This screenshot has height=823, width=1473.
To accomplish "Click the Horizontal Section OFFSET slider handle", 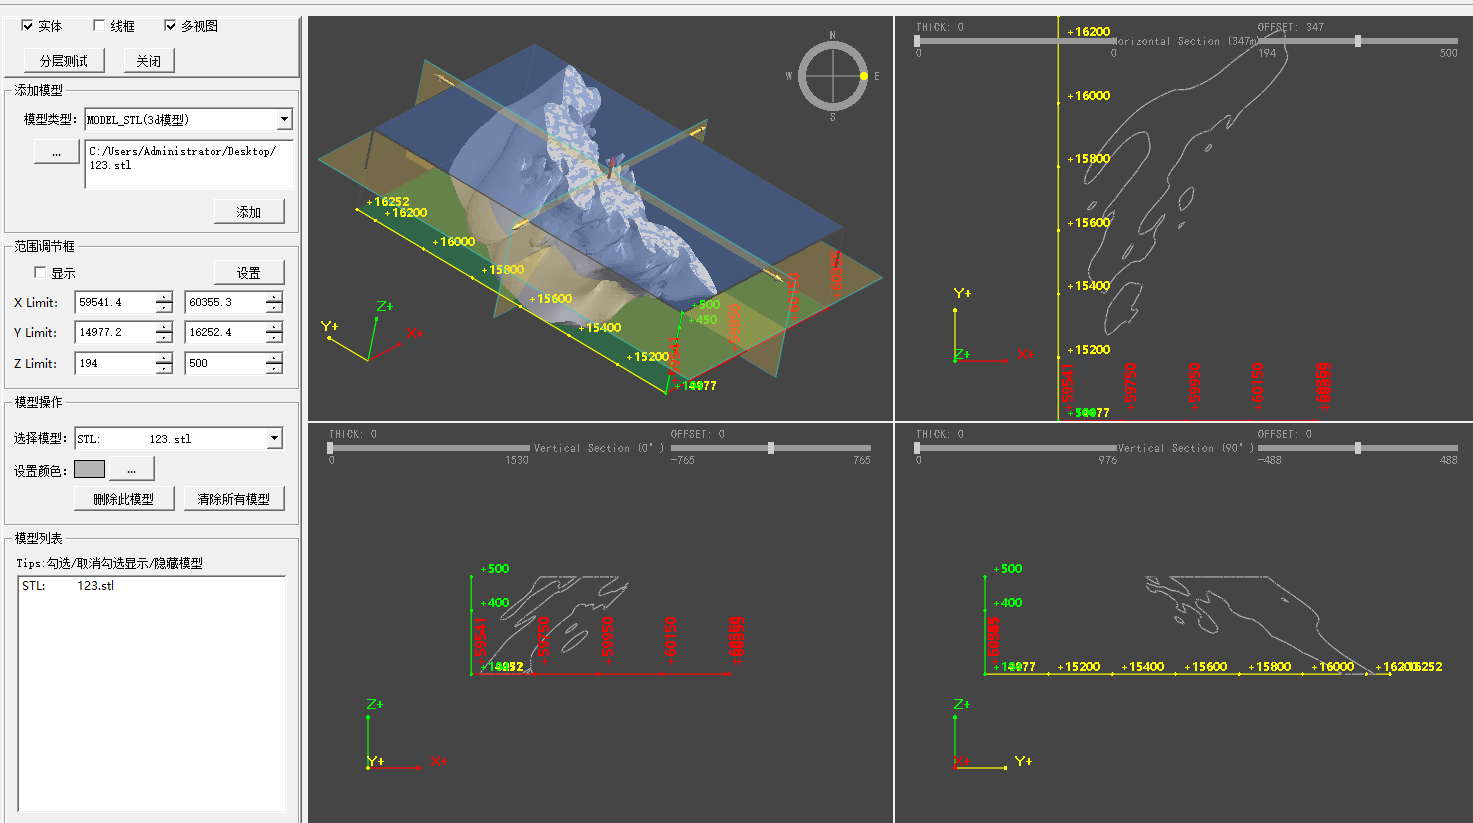I will 1357,41.
